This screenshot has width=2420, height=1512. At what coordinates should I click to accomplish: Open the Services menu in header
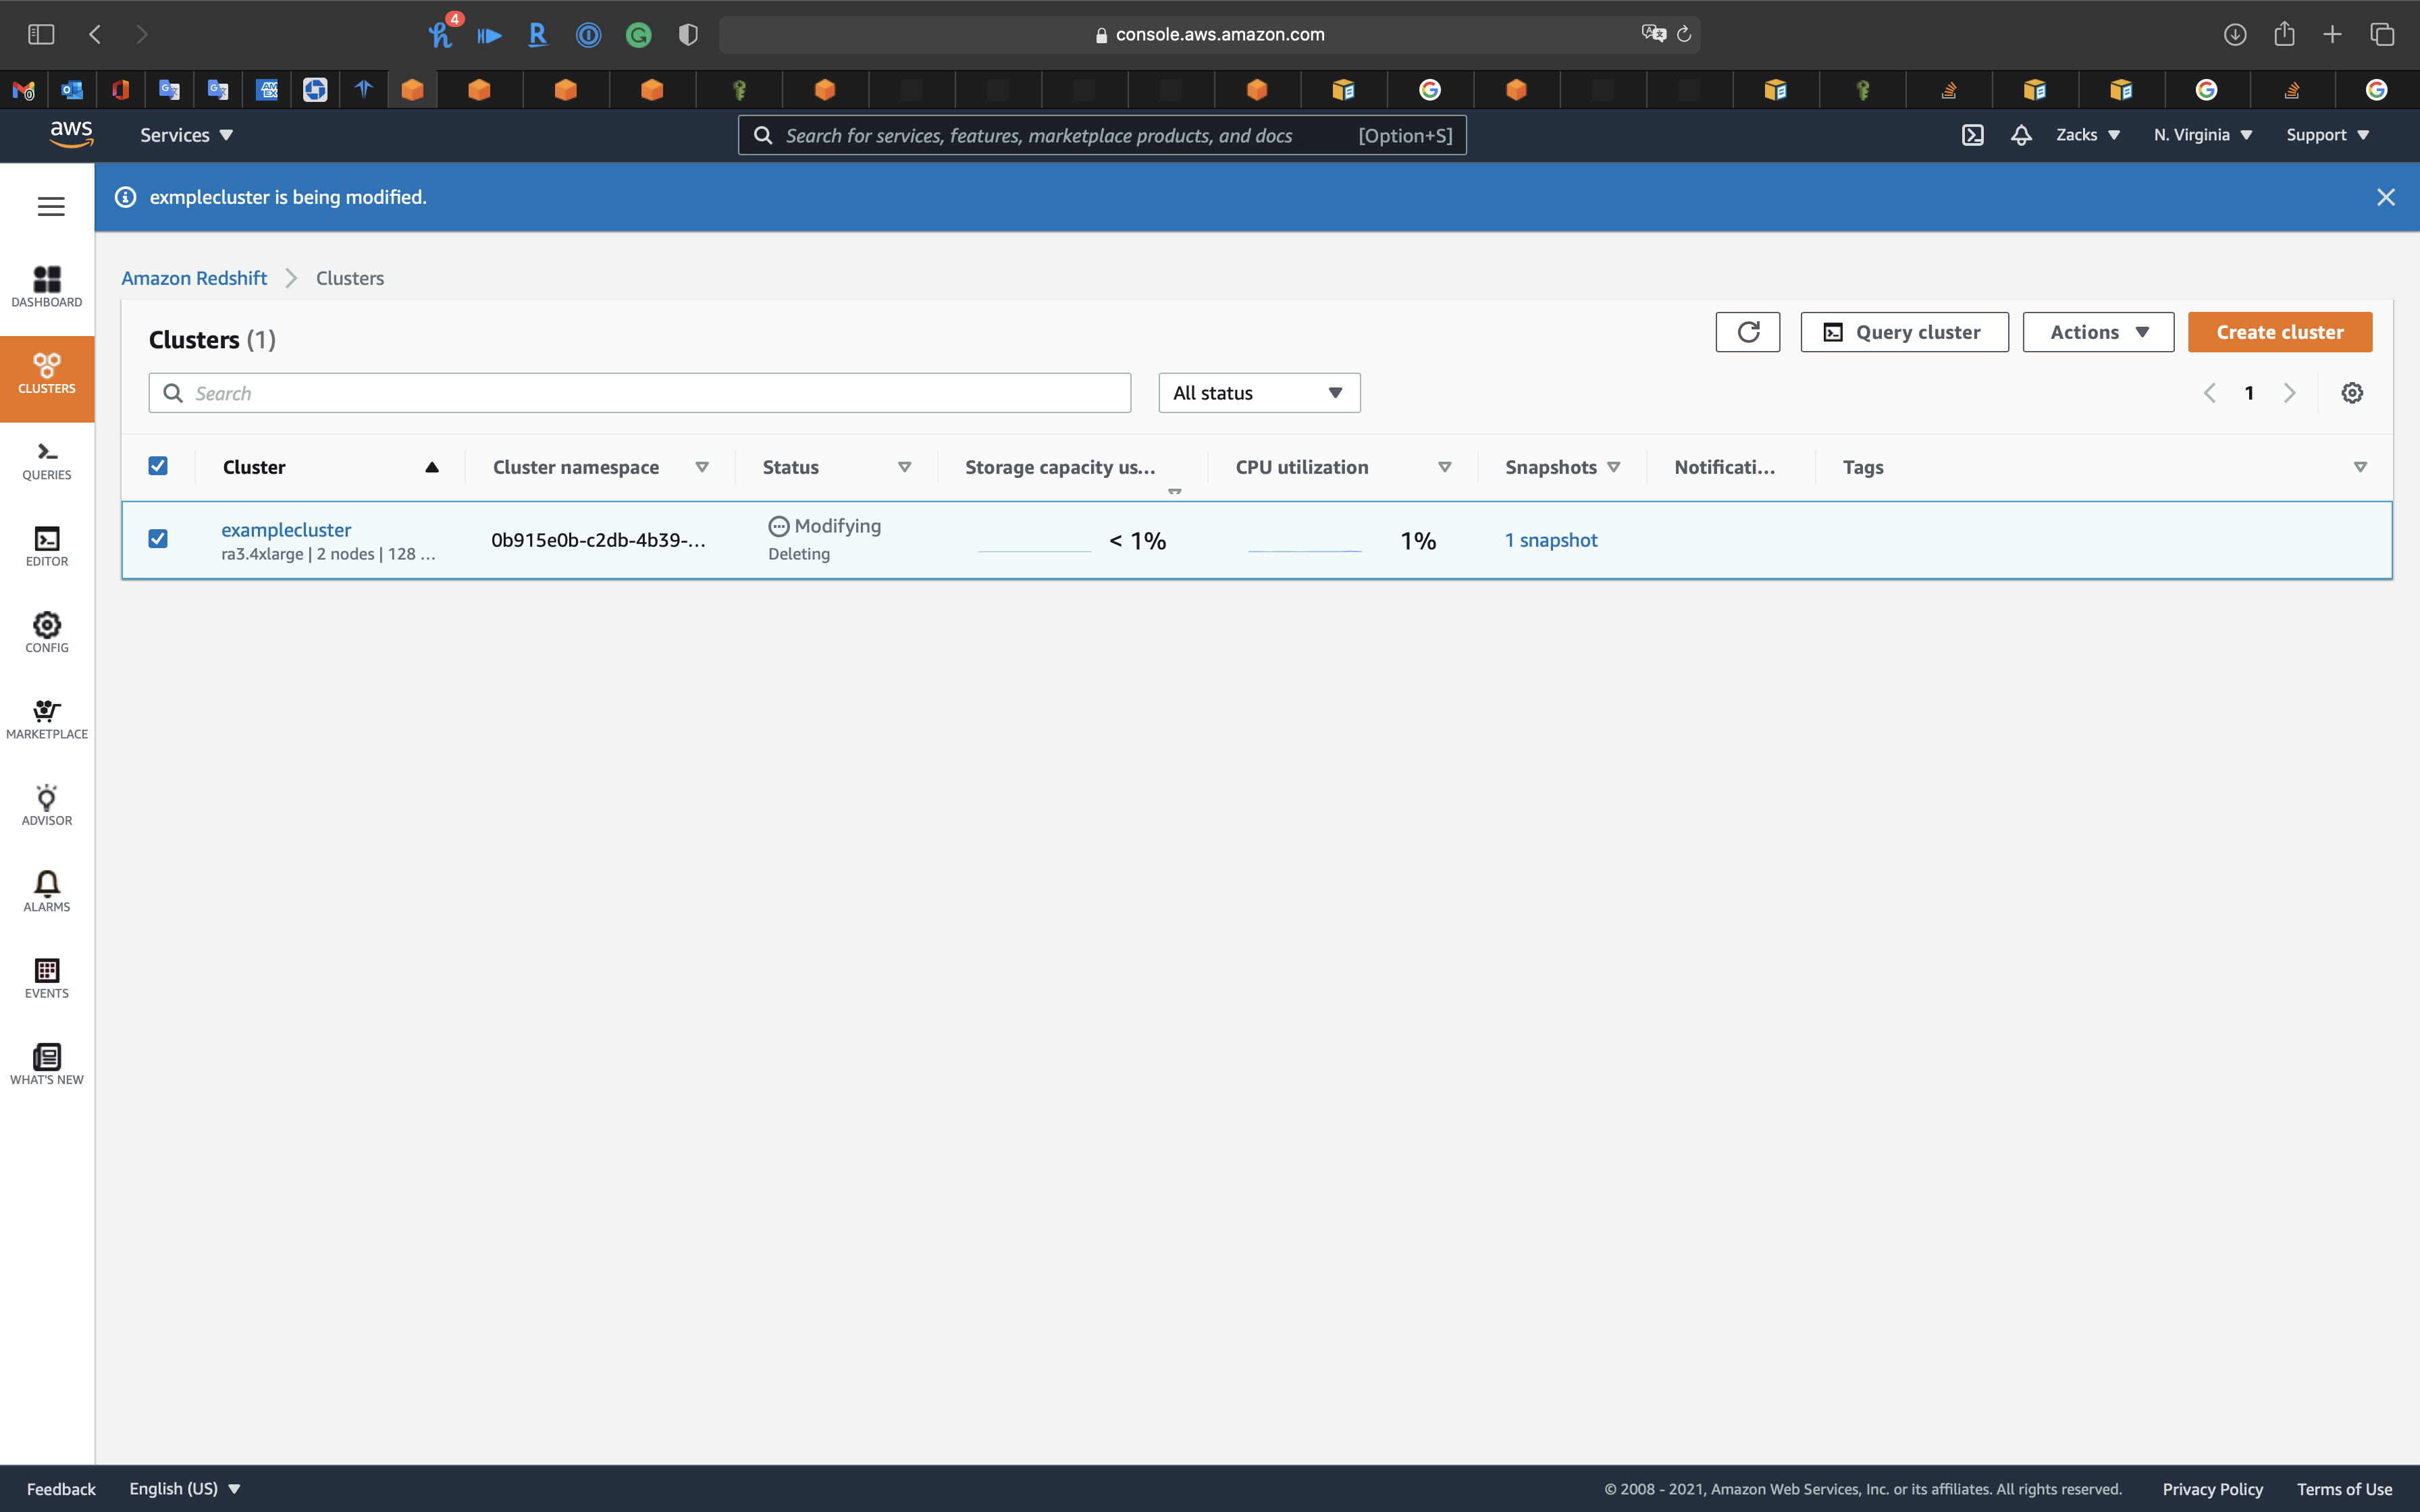tap(186, 135)
